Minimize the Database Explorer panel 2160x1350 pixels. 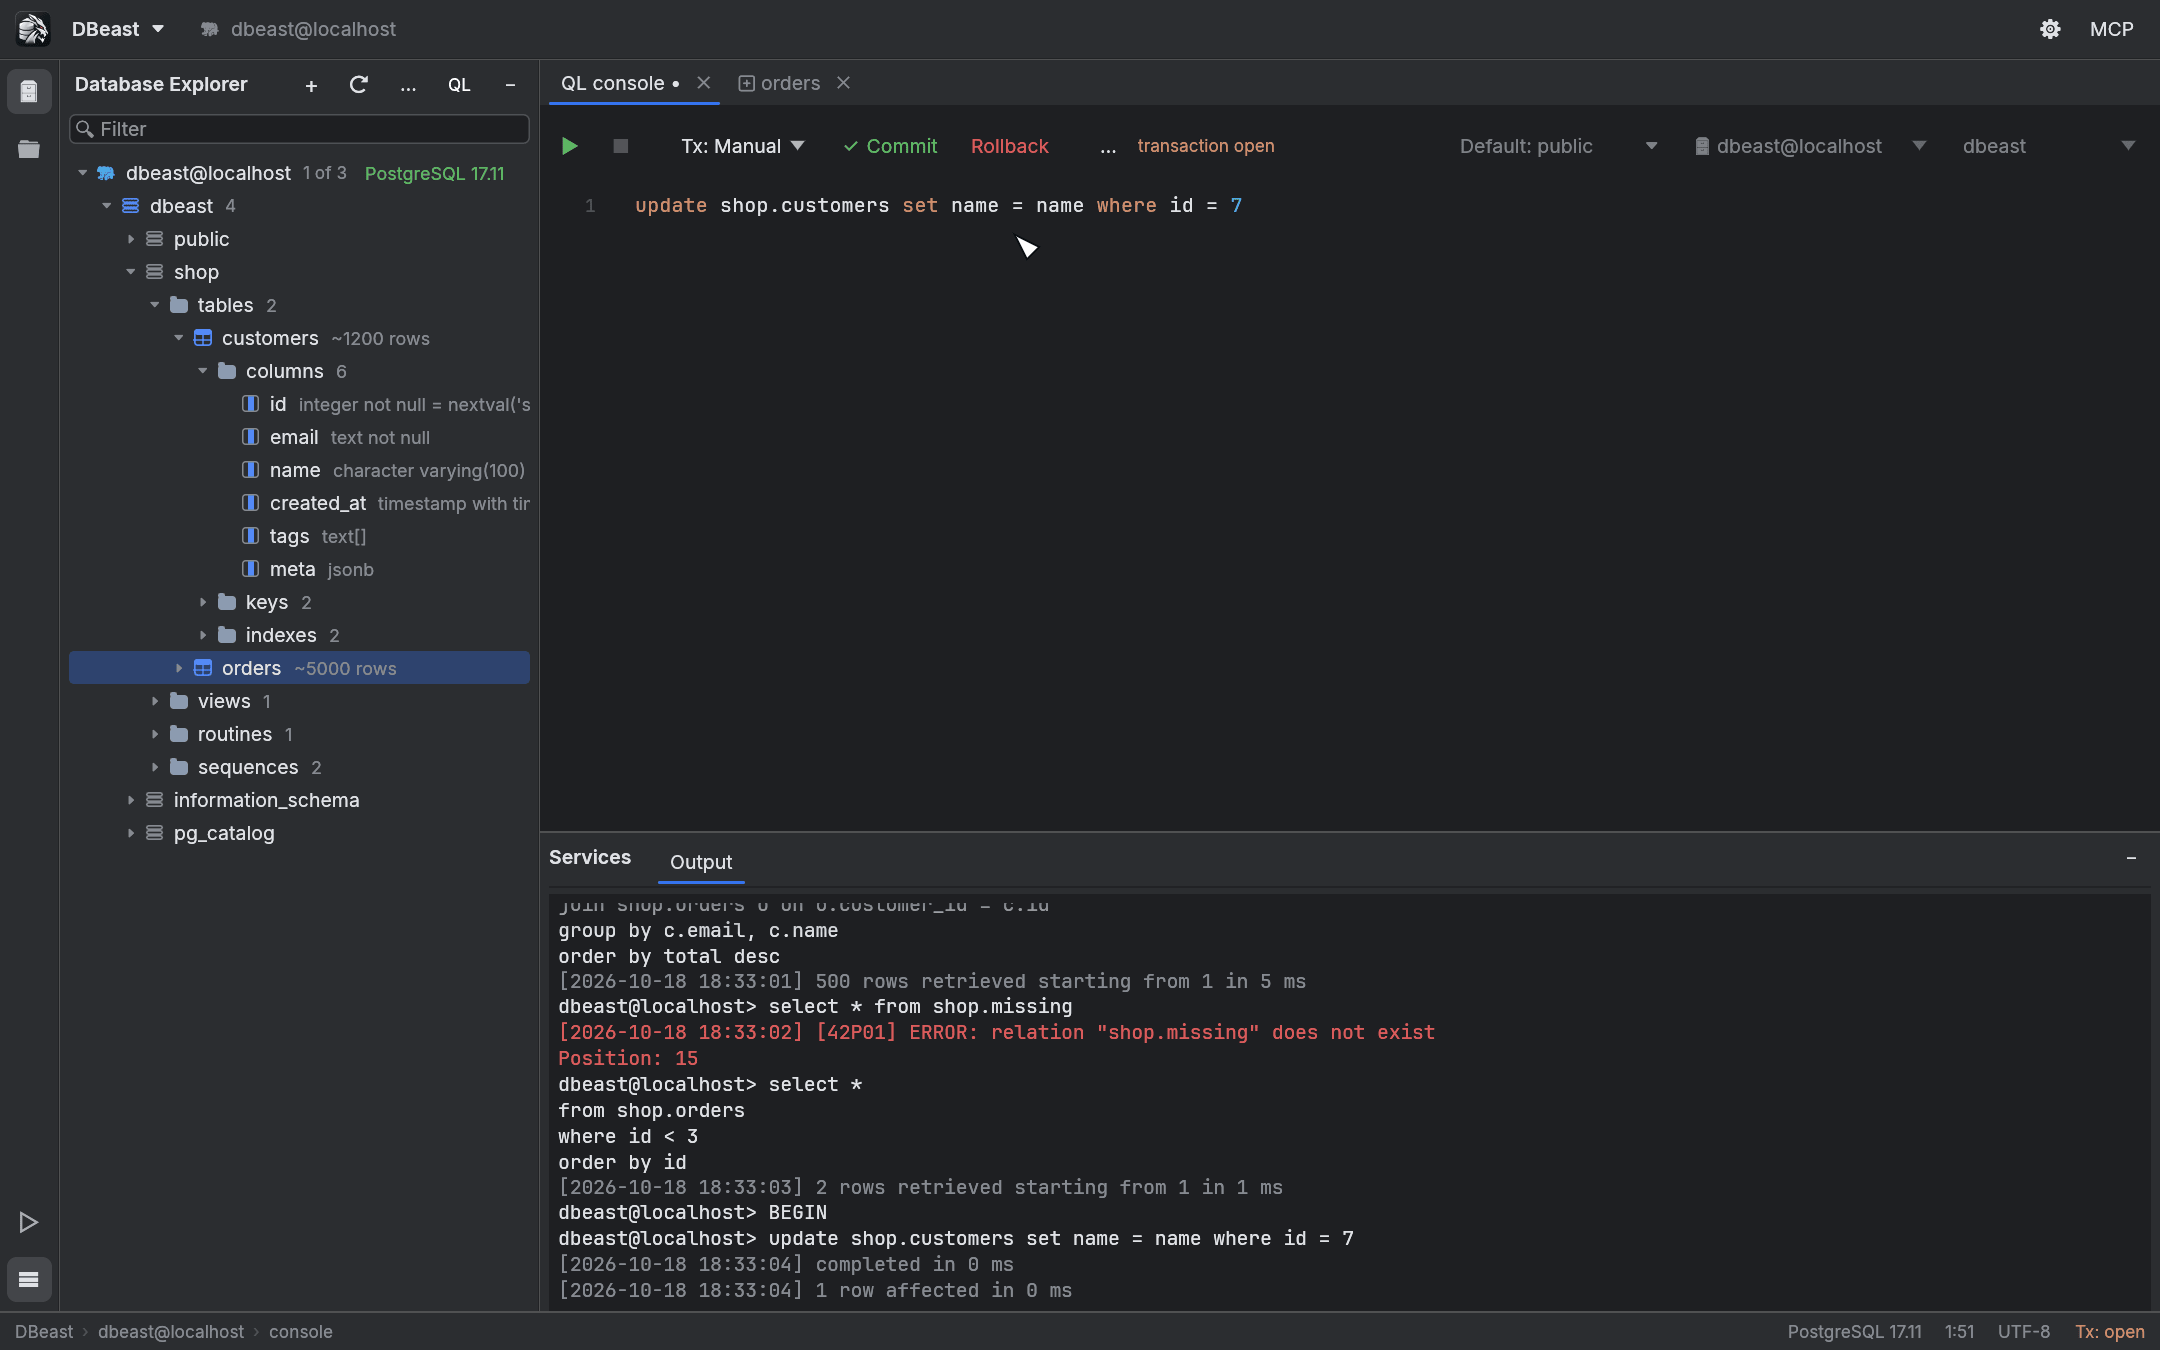[x=510, y=85]
